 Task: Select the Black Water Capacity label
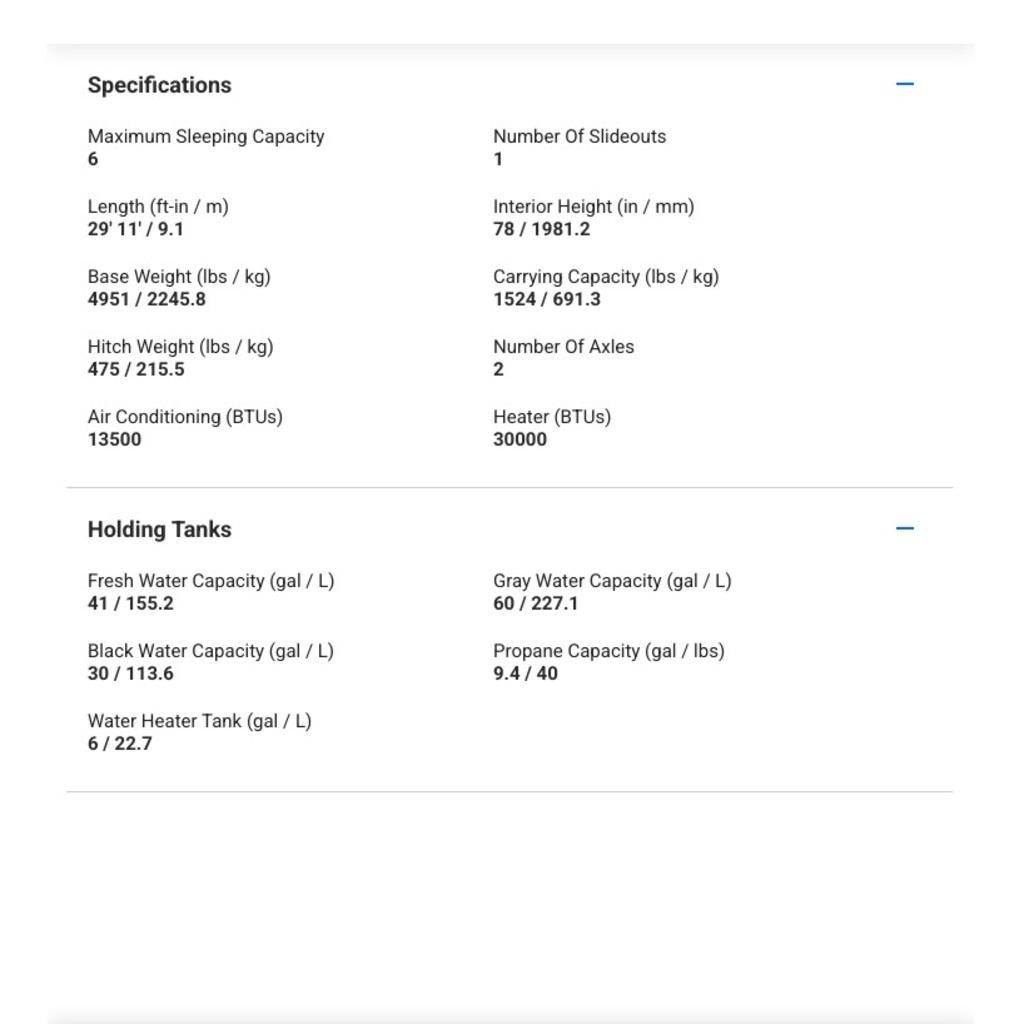[x=211, y=651]
